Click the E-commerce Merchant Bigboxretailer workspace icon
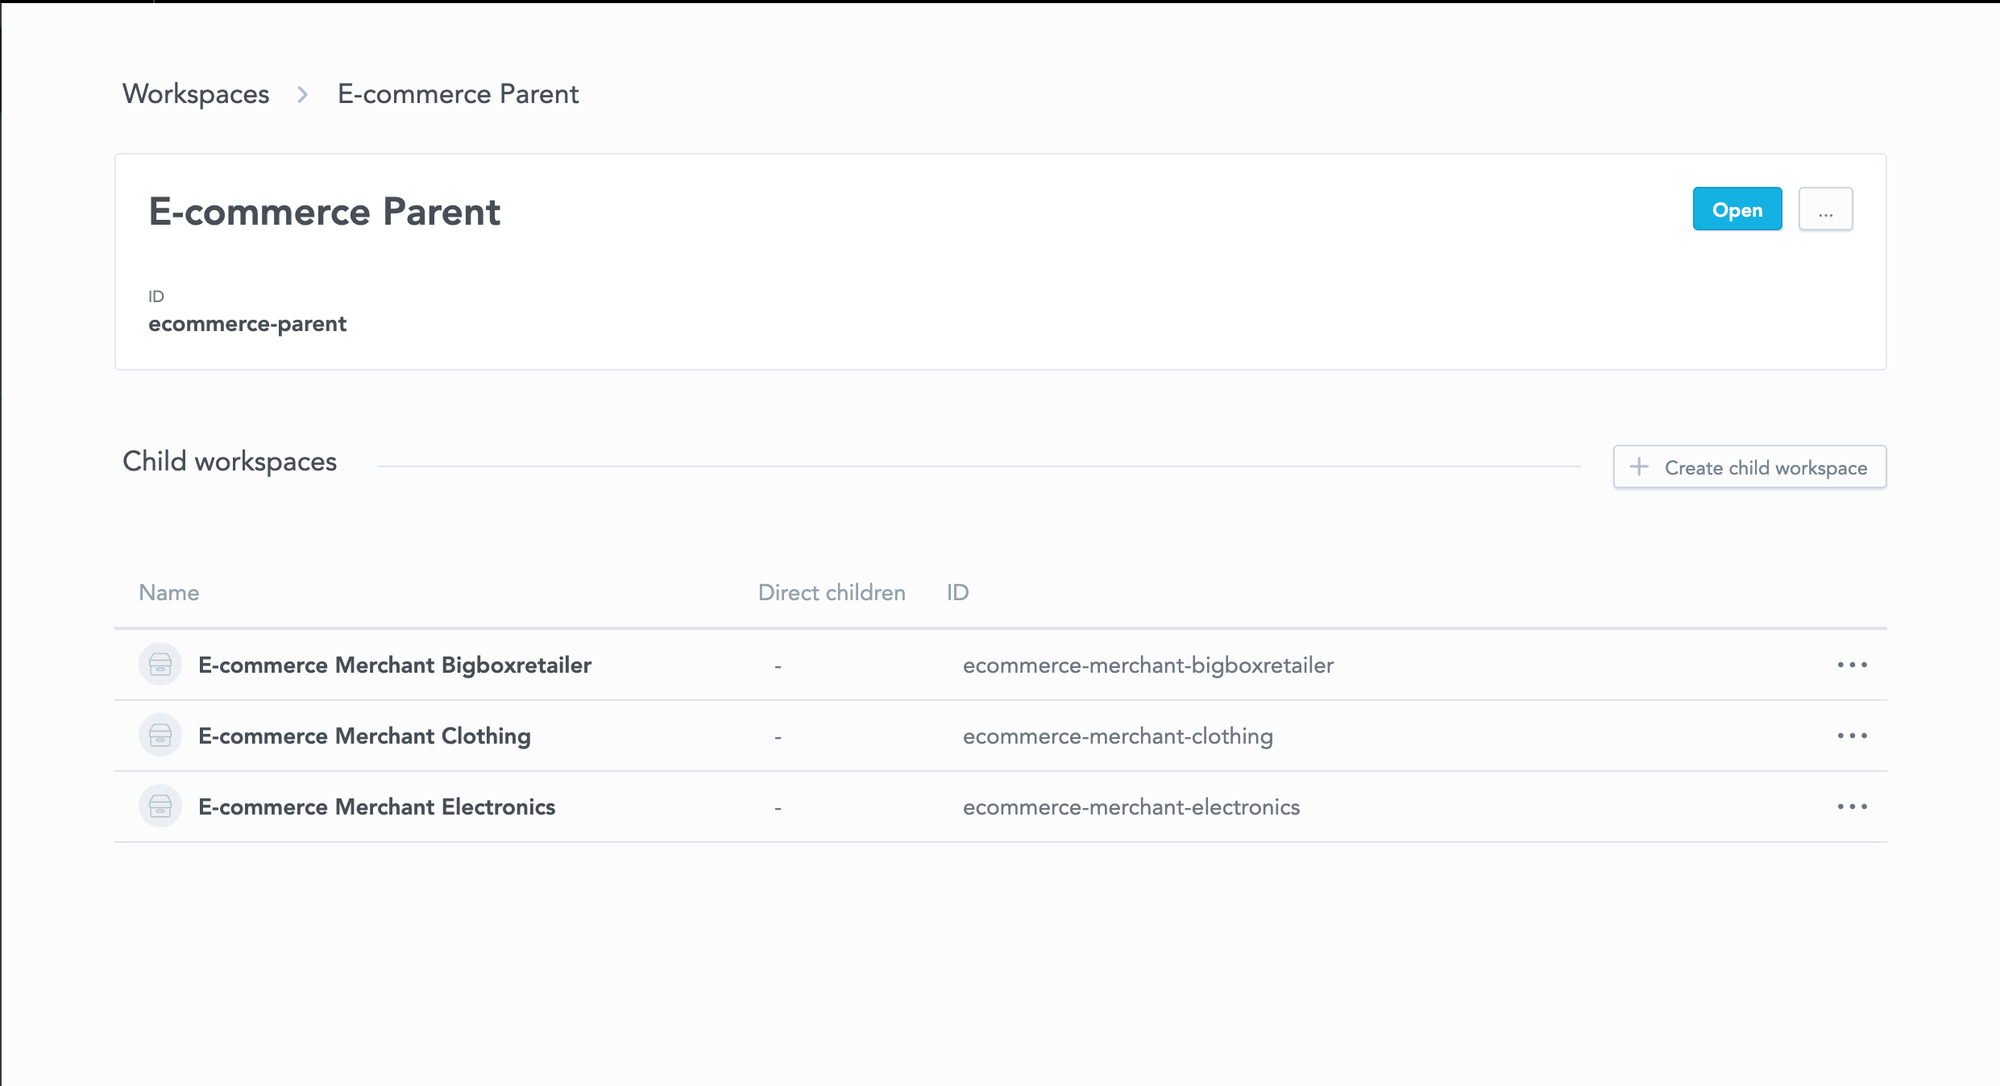Screen dimensions: 2000x1086 tap(160, 664)
